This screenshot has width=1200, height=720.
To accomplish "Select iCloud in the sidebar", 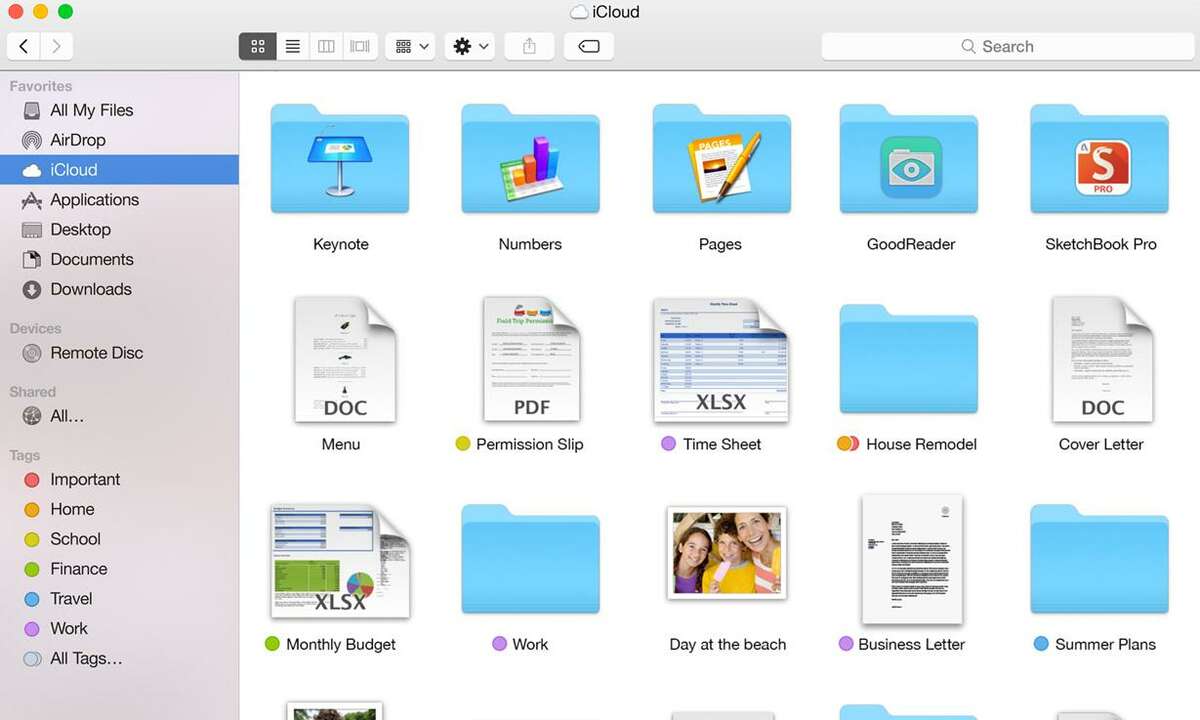I will pos(120,170).
